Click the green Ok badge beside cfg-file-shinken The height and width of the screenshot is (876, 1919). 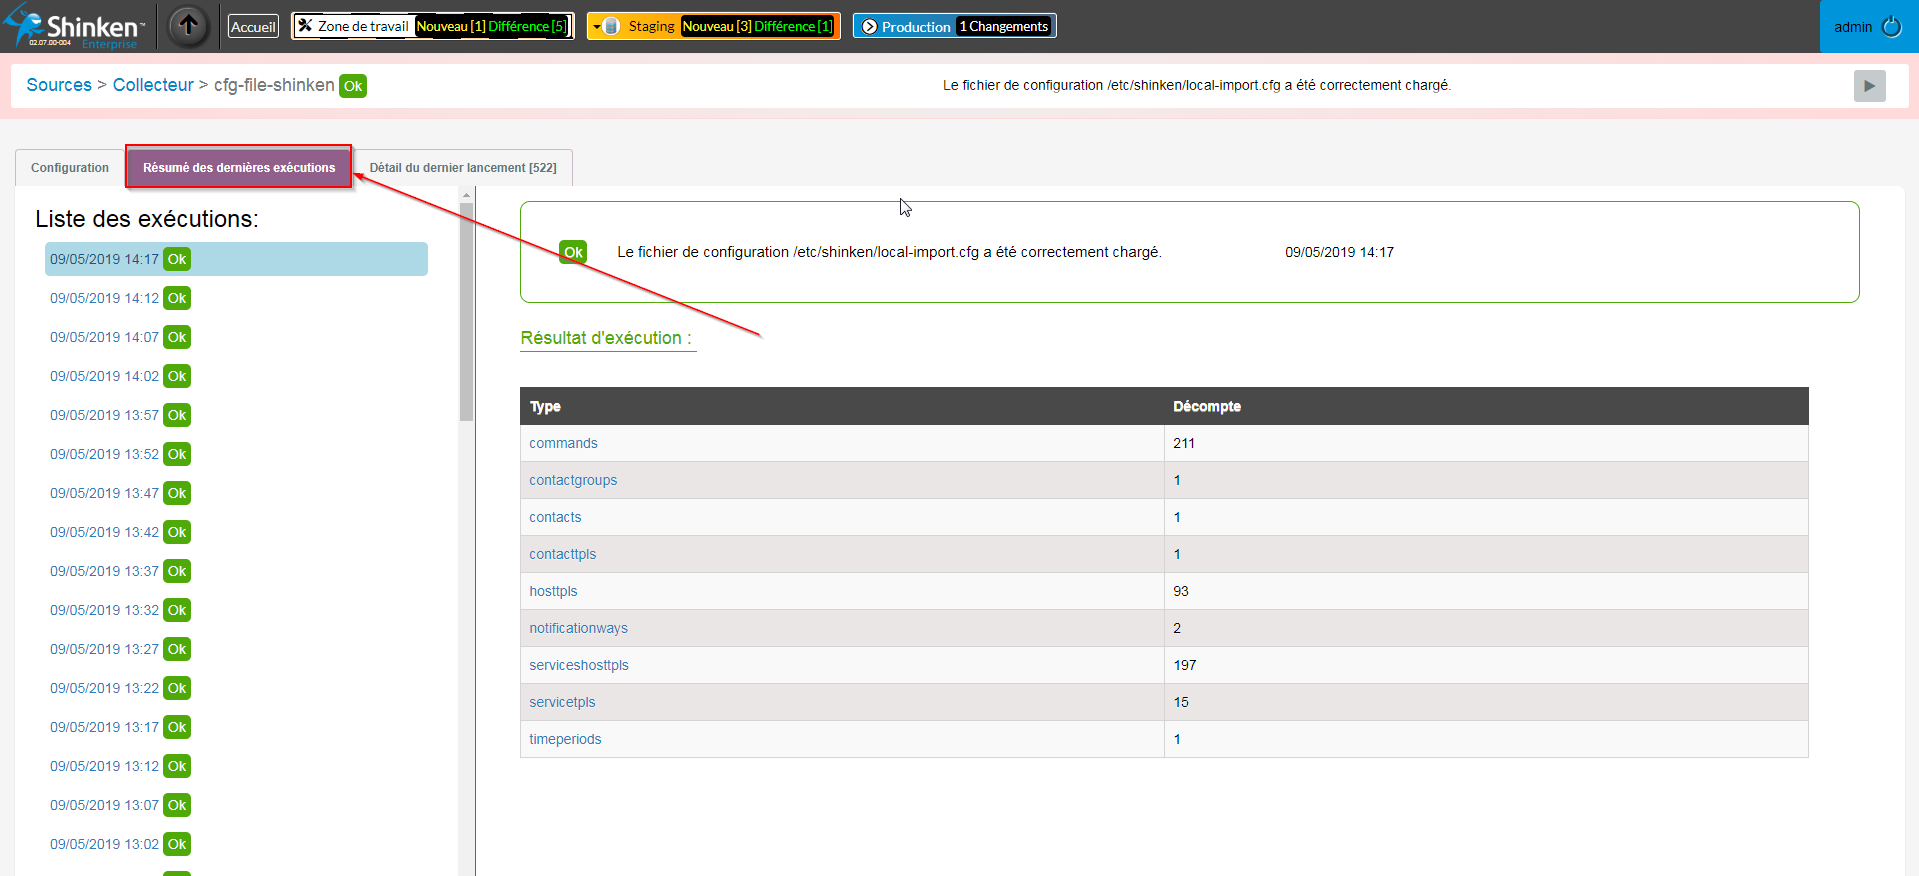click(353, 86)
